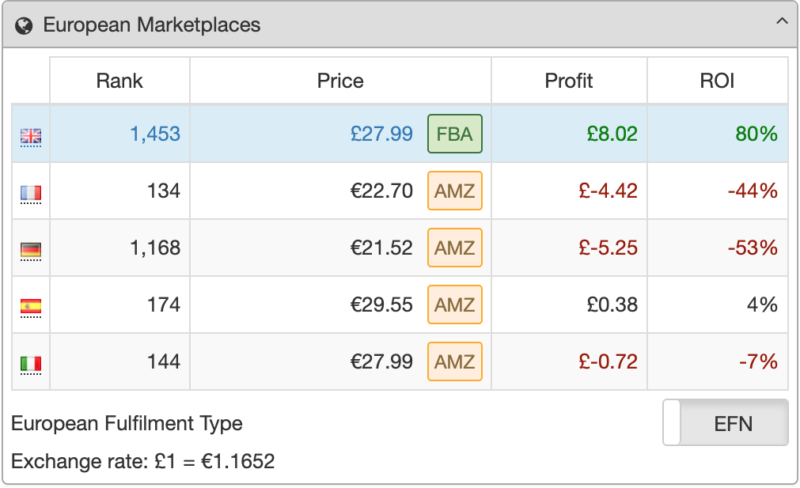Screen dimensions: 800x488
Task: Click the UK flag icon
Action: coord(31,136)
